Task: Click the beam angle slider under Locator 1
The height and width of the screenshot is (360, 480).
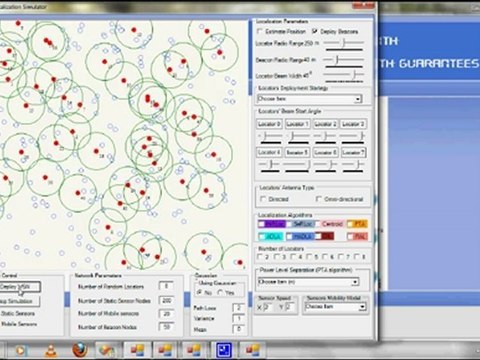Action: coord(298,136)
